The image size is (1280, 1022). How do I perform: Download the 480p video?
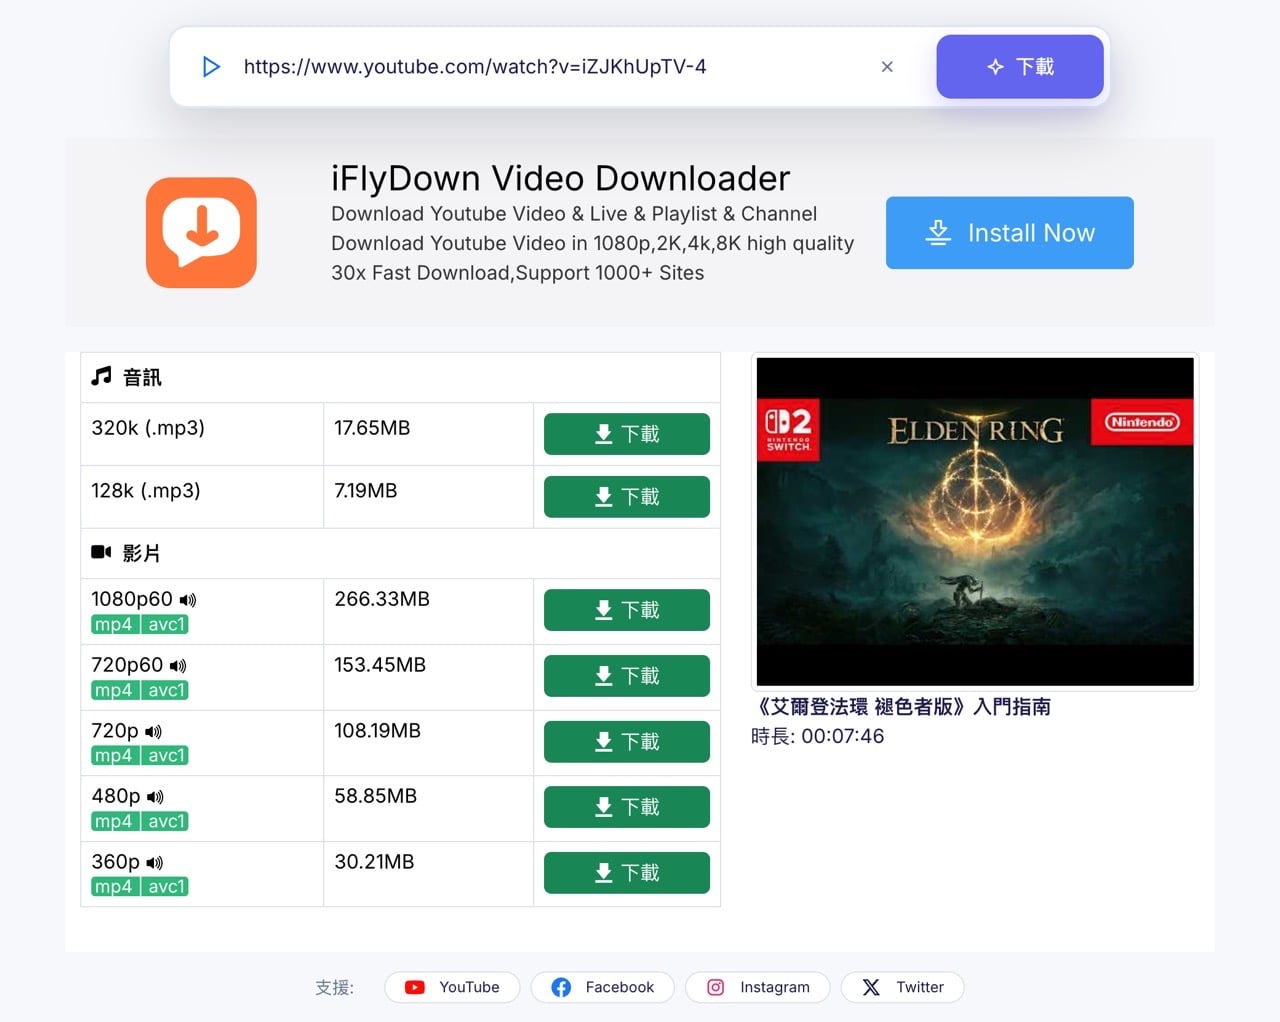click(627, 807)
